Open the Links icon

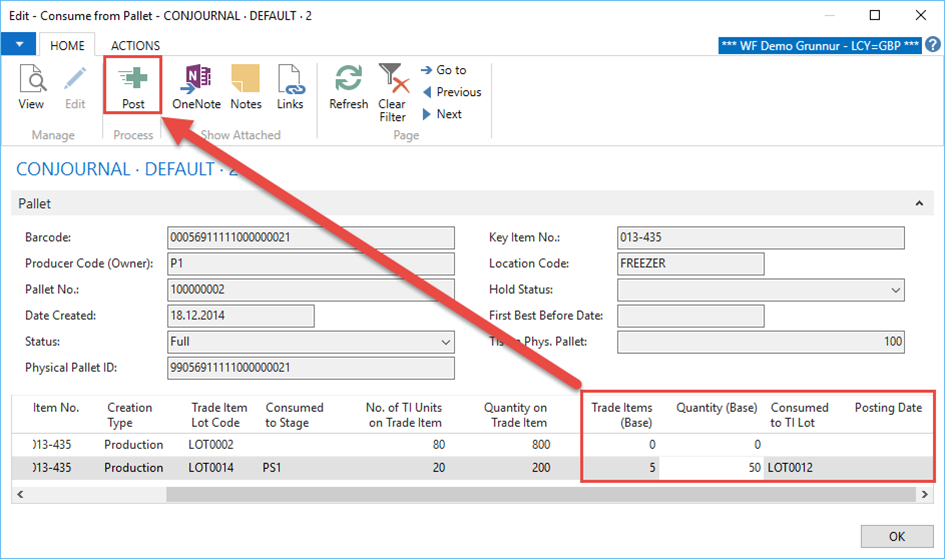[x=290, y=82]
